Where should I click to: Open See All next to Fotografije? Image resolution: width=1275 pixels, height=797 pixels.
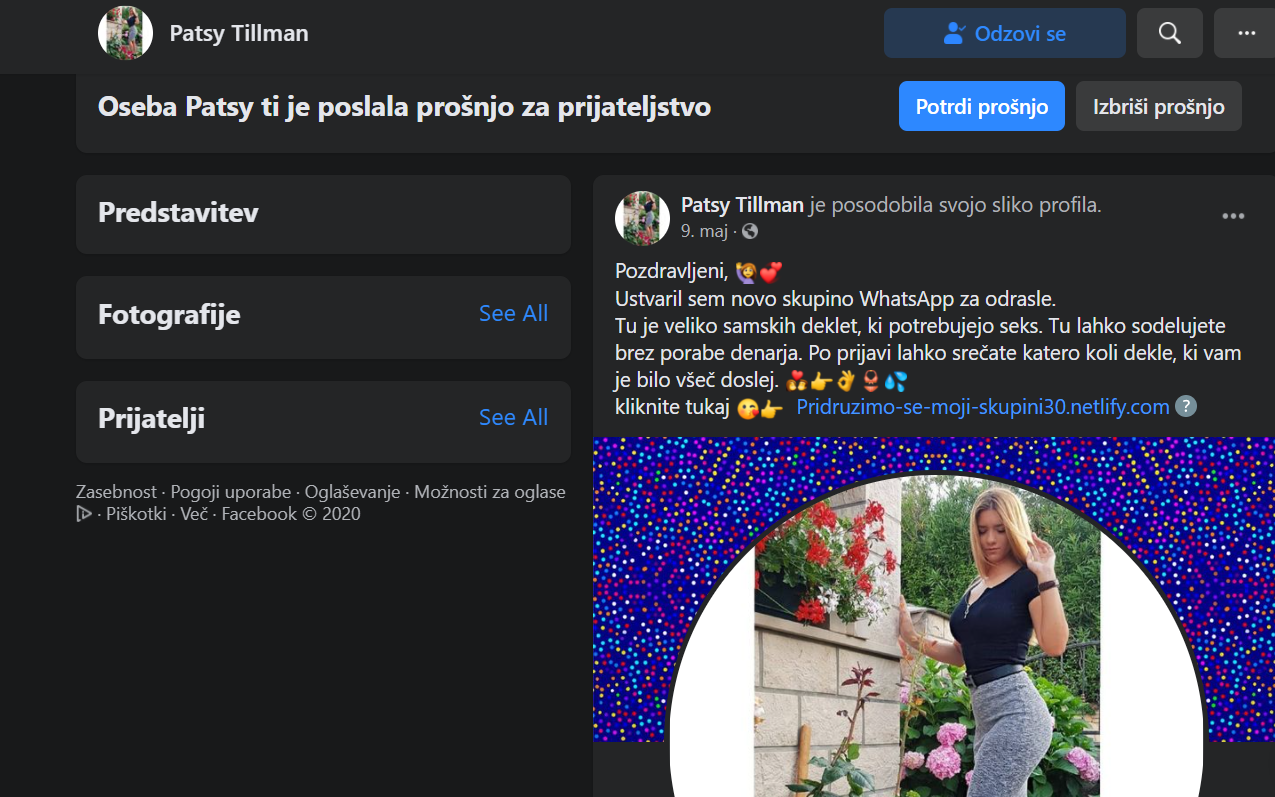click(x=513, y=313)
